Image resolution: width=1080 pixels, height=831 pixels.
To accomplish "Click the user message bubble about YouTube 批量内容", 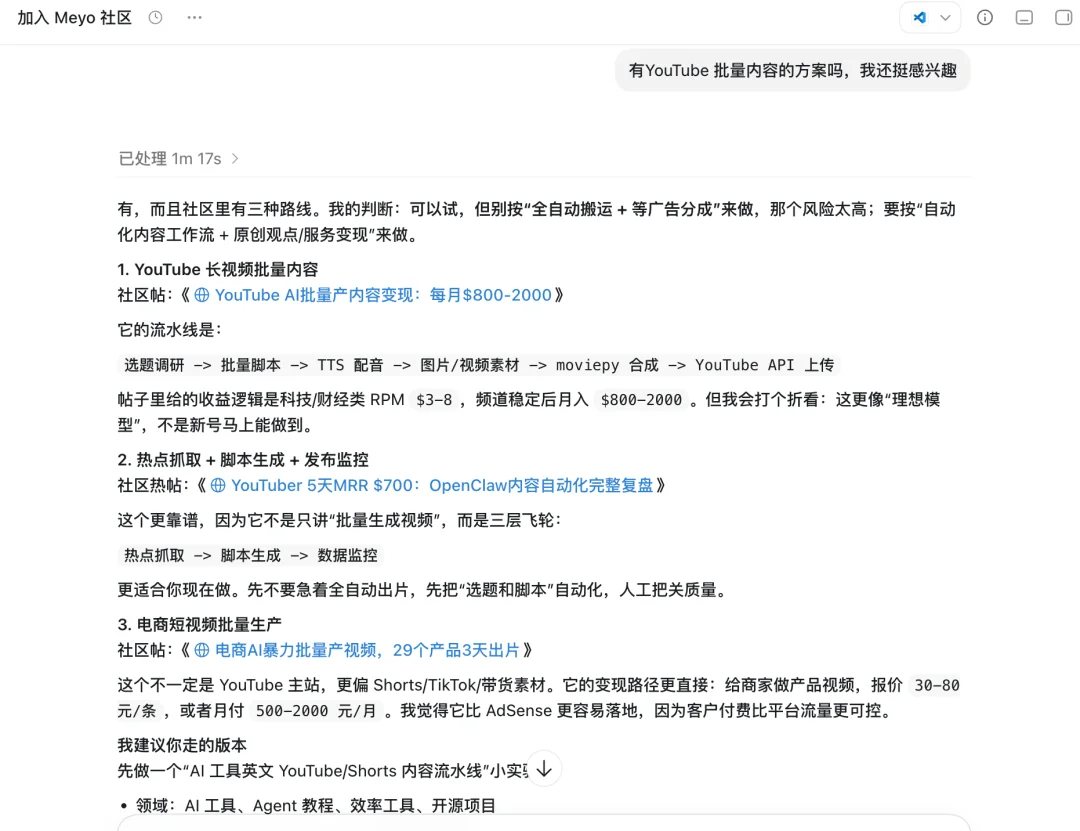I will tap(792, 70).
